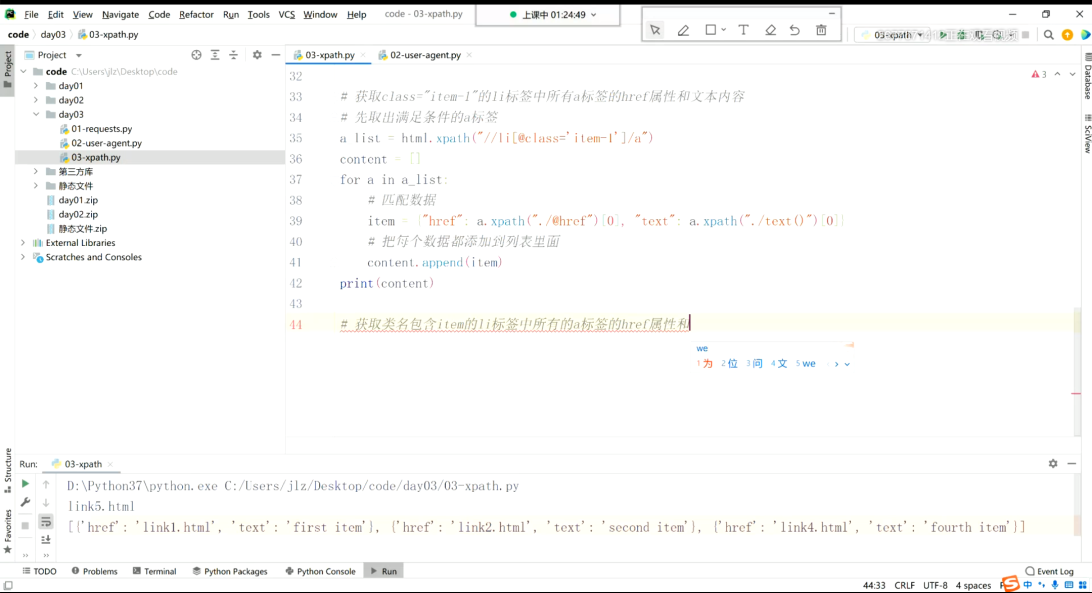Open the Python Console tool window
Screen dimensions: 1092x593
pos(320,571)
